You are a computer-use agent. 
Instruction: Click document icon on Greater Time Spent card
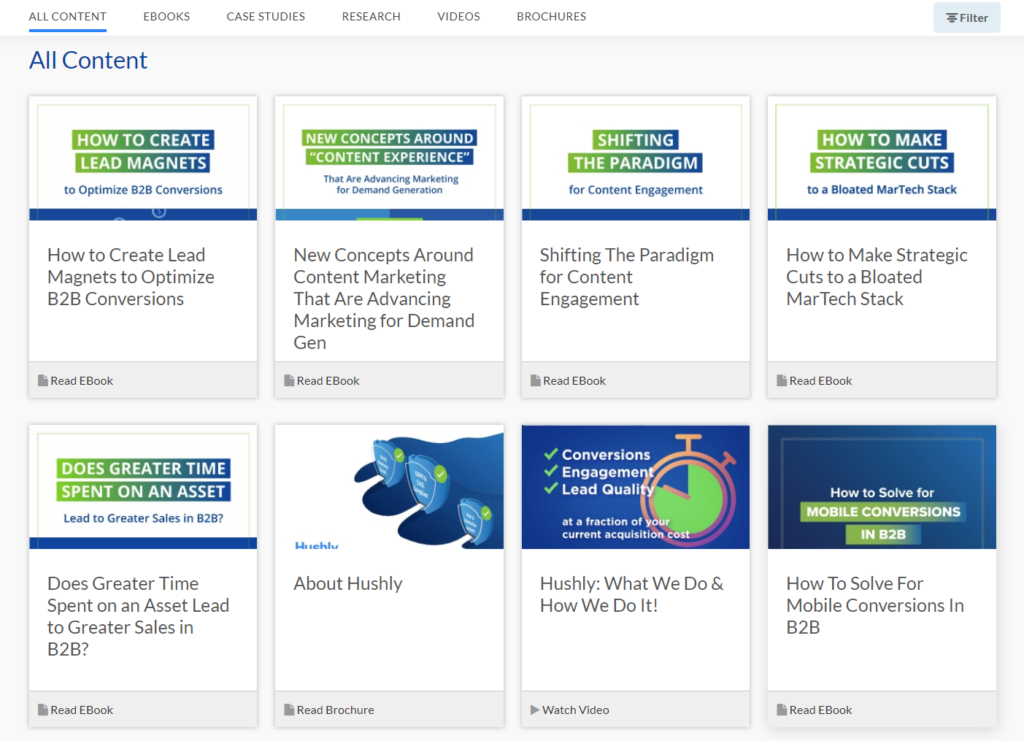pyautogui.click(x=43, y=710)
